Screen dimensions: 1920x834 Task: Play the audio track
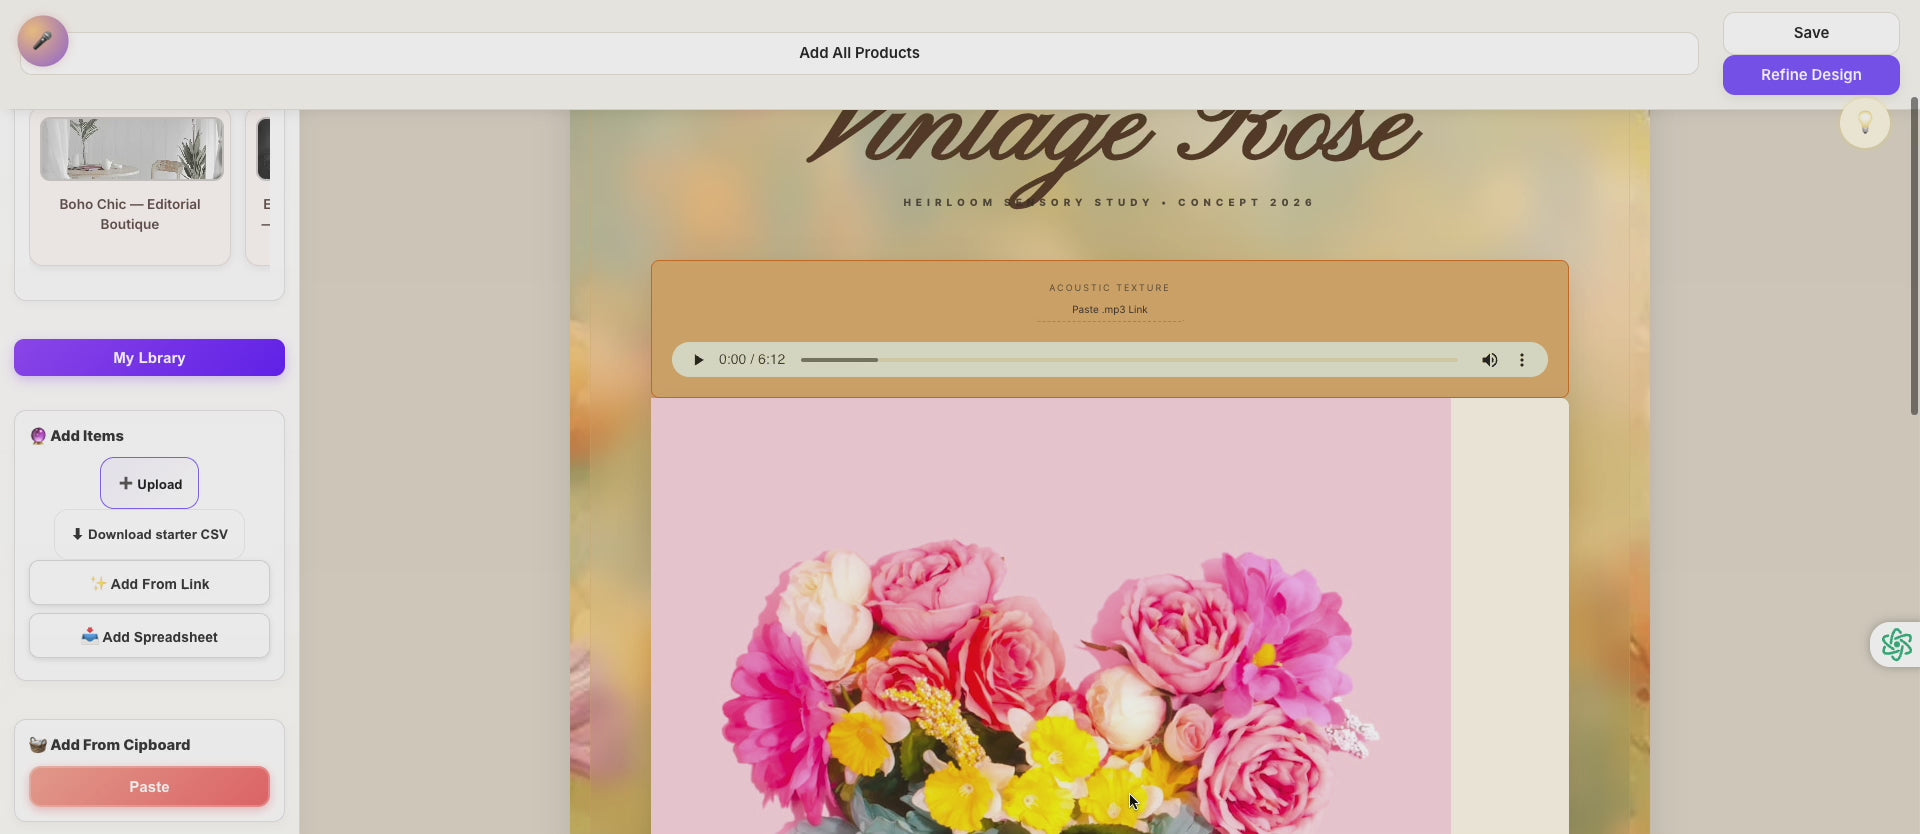[698, 360]
